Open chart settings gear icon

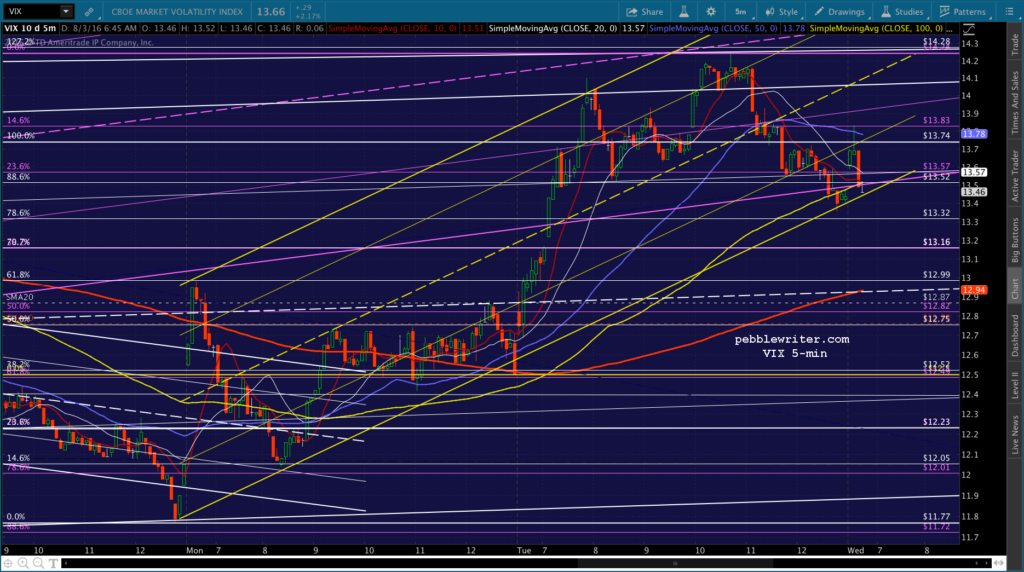click(x=711, y=12)
